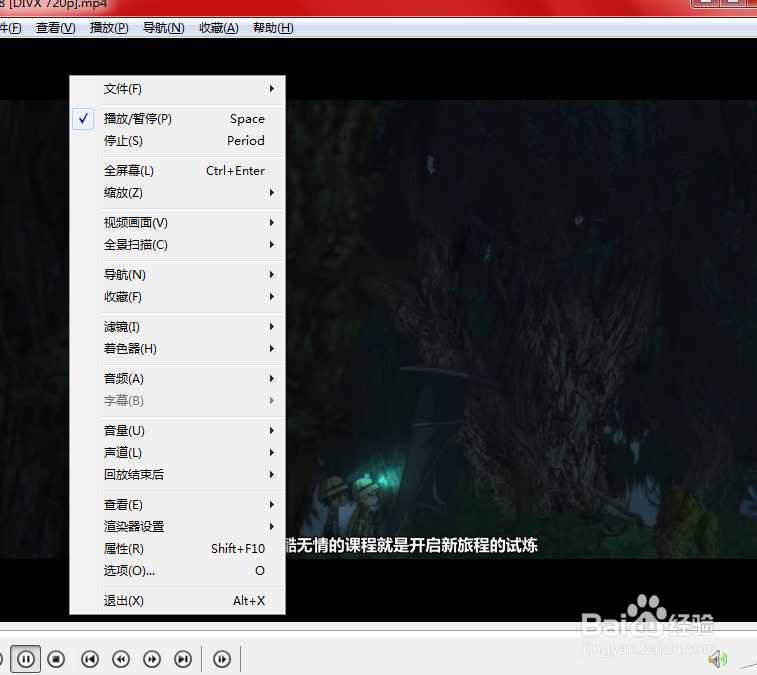Click the stop button in playback toolbar
The height and width of the screenshot is (675, 757).
coord(56,659)
